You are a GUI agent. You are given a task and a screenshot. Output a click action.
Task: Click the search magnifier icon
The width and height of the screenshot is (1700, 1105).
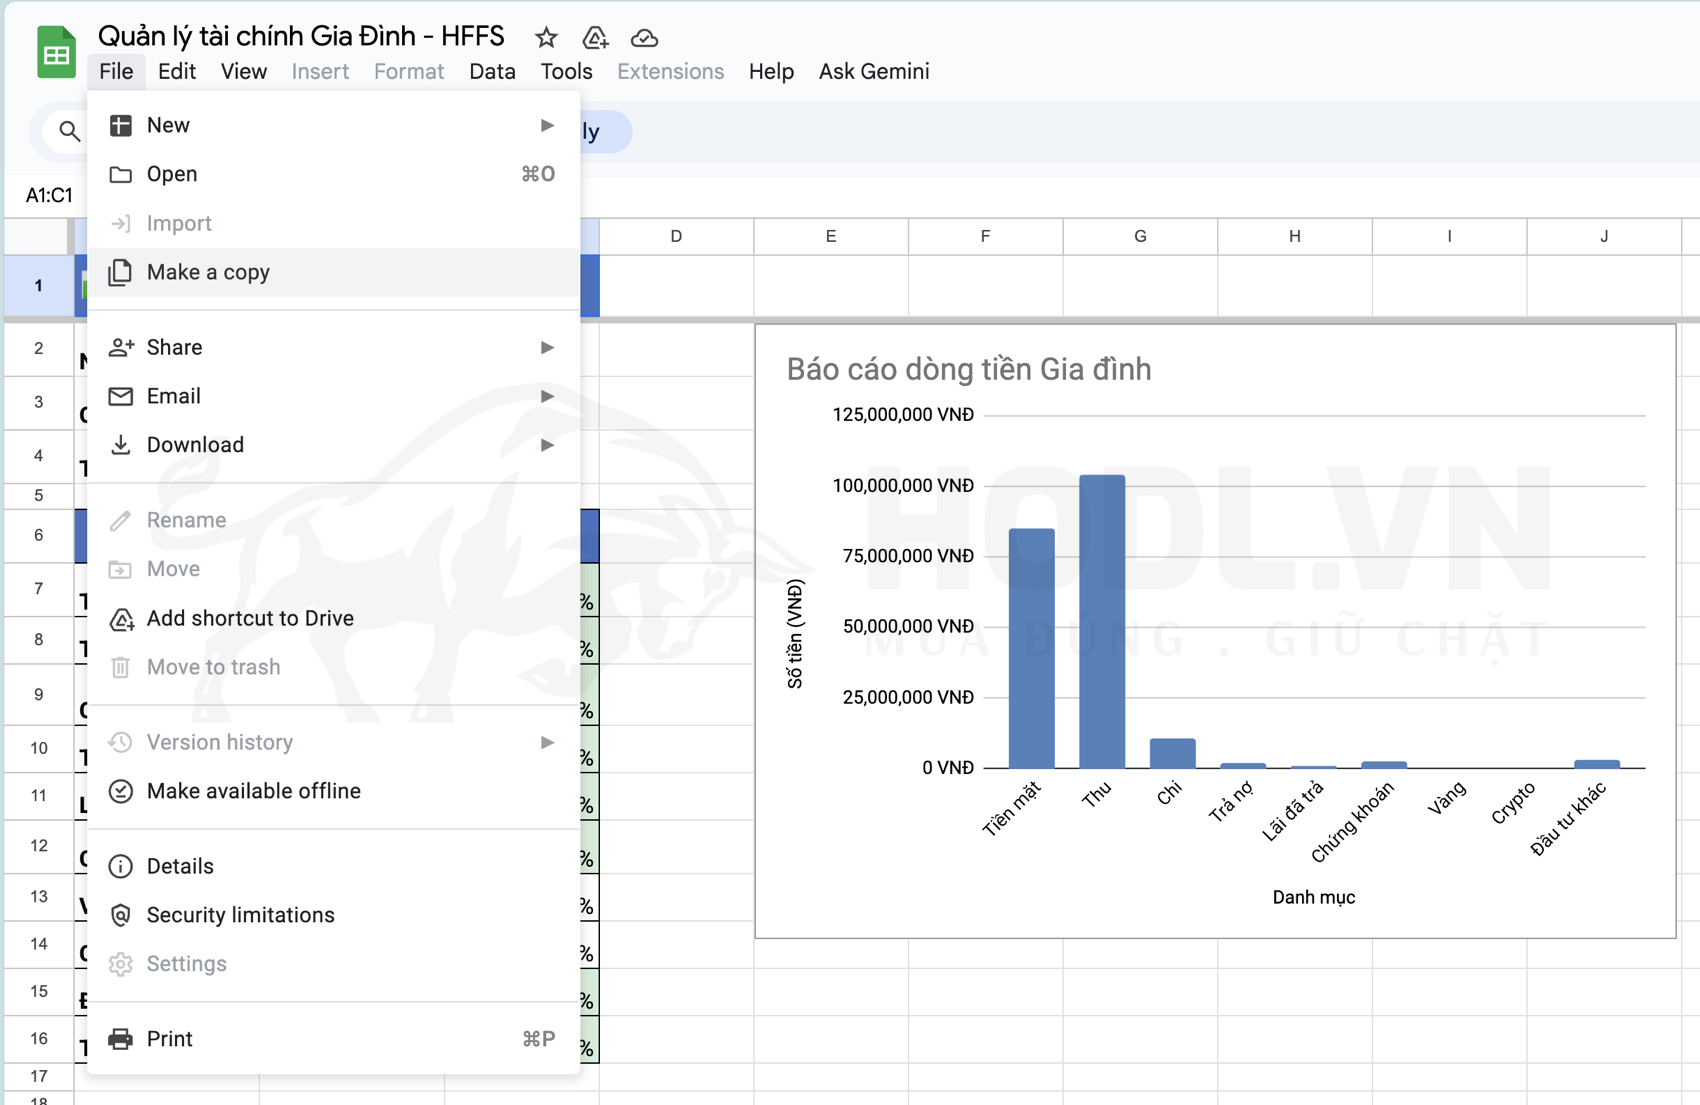pyautogui.click(x=69, y=131)
